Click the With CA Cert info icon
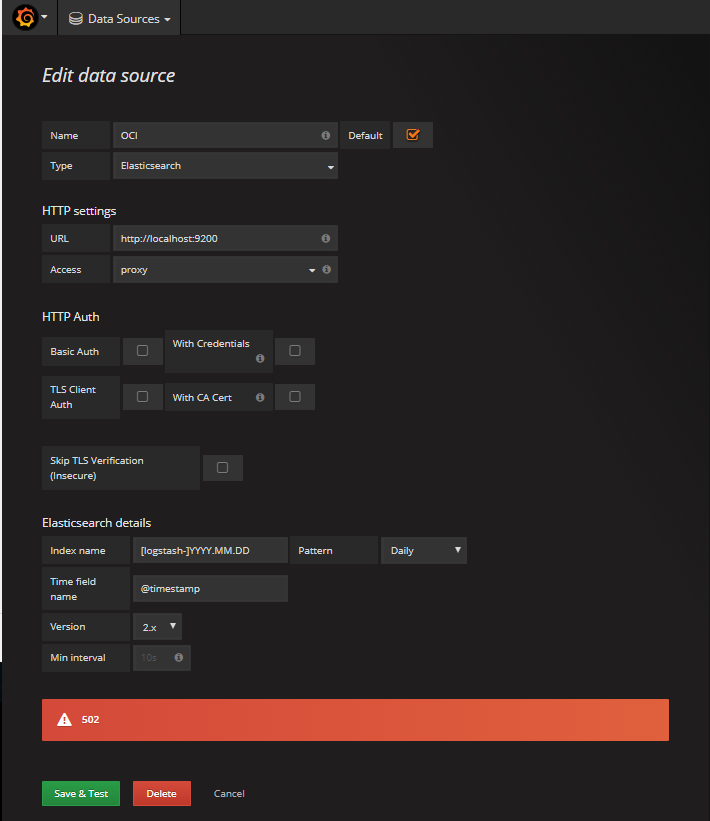The image size is (710, 821). (x=260, y=397)
